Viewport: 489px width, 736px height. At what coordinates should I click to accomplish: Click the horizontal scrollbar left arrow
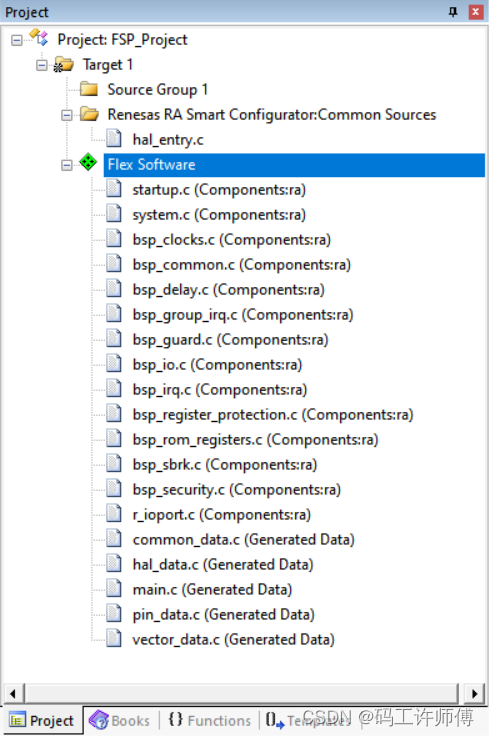13,693
